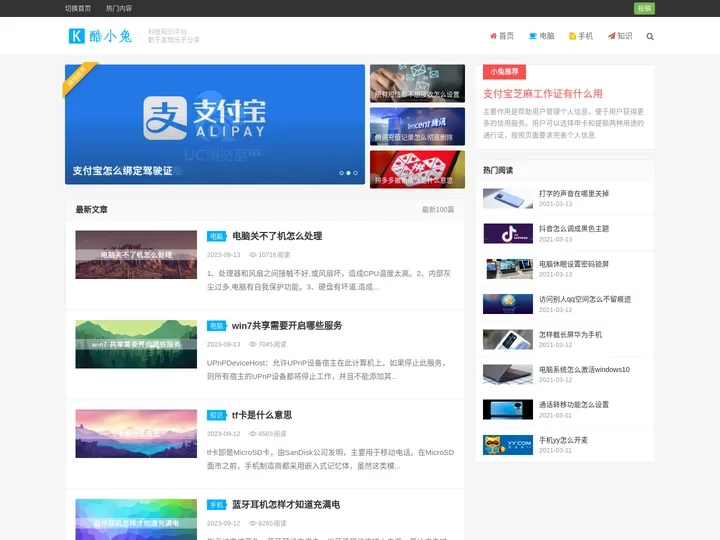
Task: Select the third carousel dot
Action: [x=355, y=173]
